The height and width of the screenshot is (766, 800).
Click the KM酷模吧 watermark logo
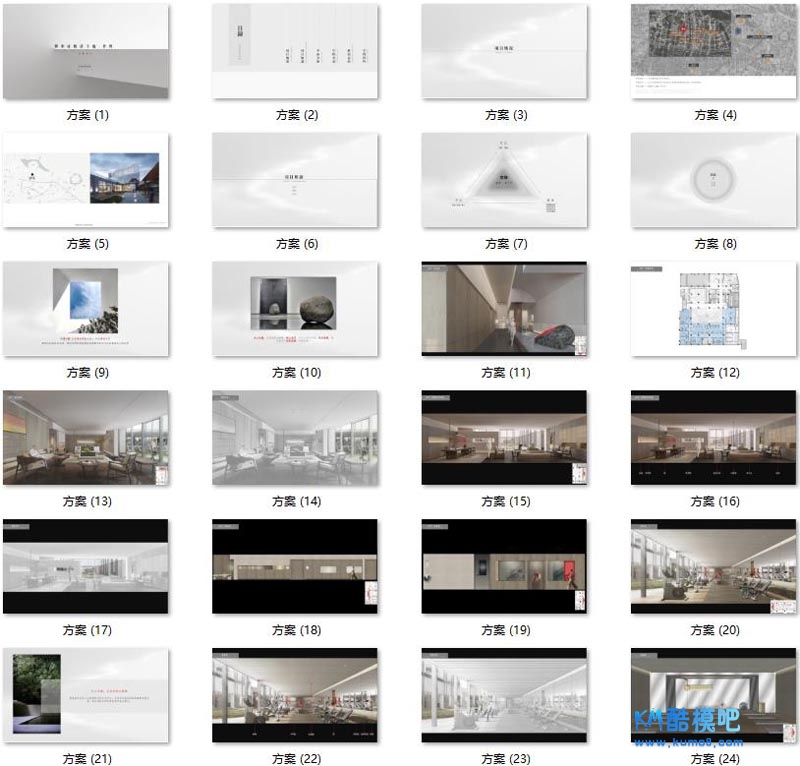click(x=688, y=724)
